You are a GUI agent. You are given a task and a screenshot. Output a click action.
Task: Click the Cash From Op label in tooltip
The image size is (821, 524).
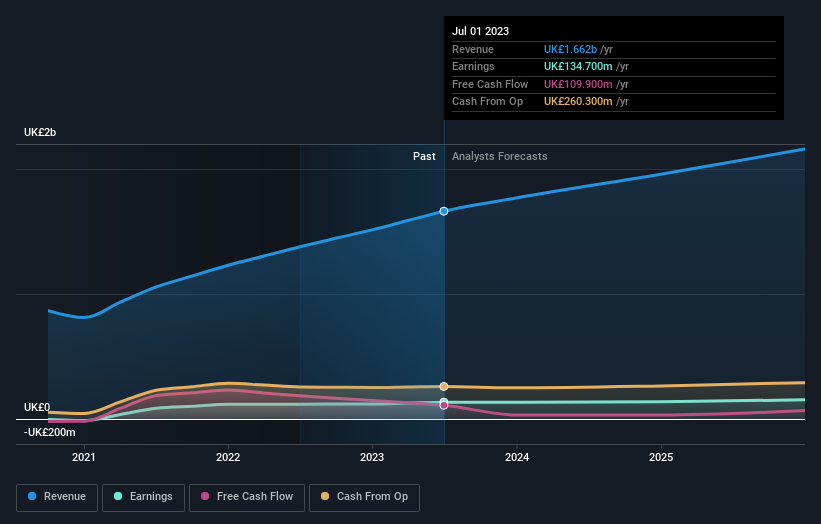[487, 102]
